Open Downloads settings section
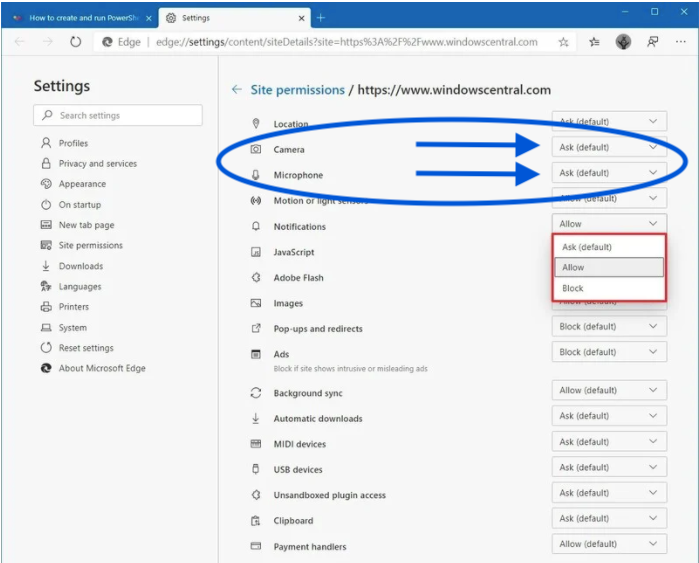Screen dimensions: 699x563 pyautogui.click(x=72, y=266)
